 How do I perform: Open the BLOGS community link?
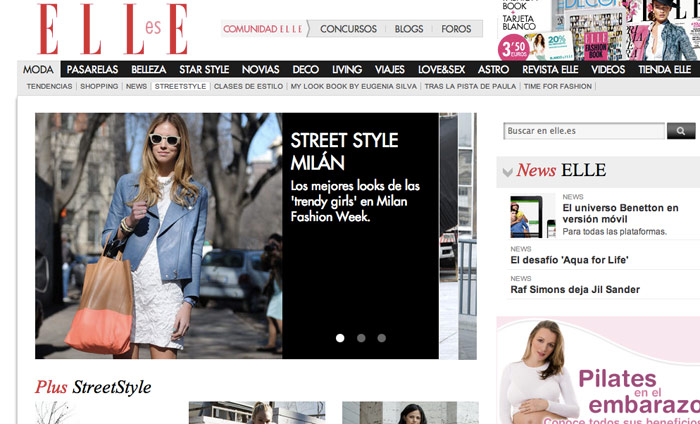[409, 29]
